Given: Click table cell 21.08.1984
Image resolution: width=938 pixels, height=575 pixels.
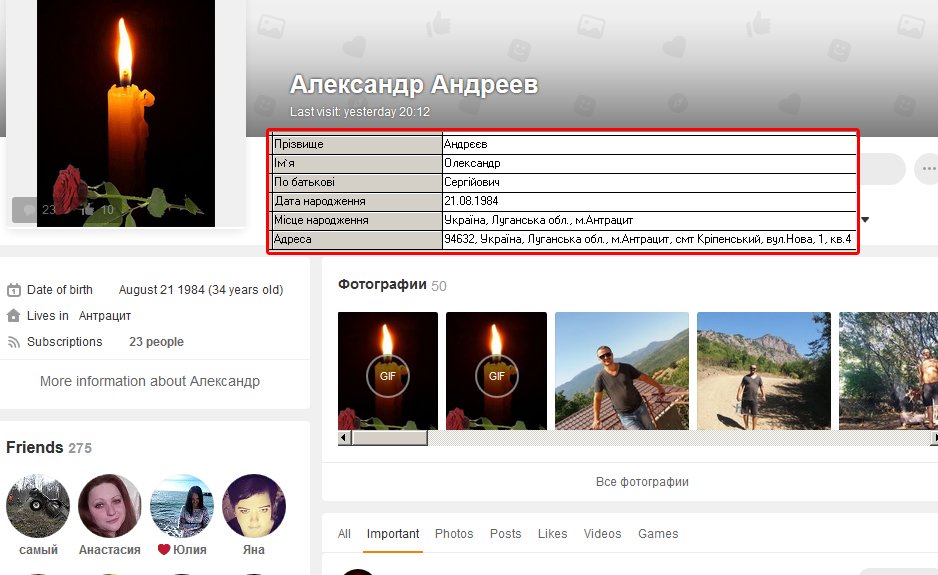Looking at the screenshot, I should click(650, 201).
